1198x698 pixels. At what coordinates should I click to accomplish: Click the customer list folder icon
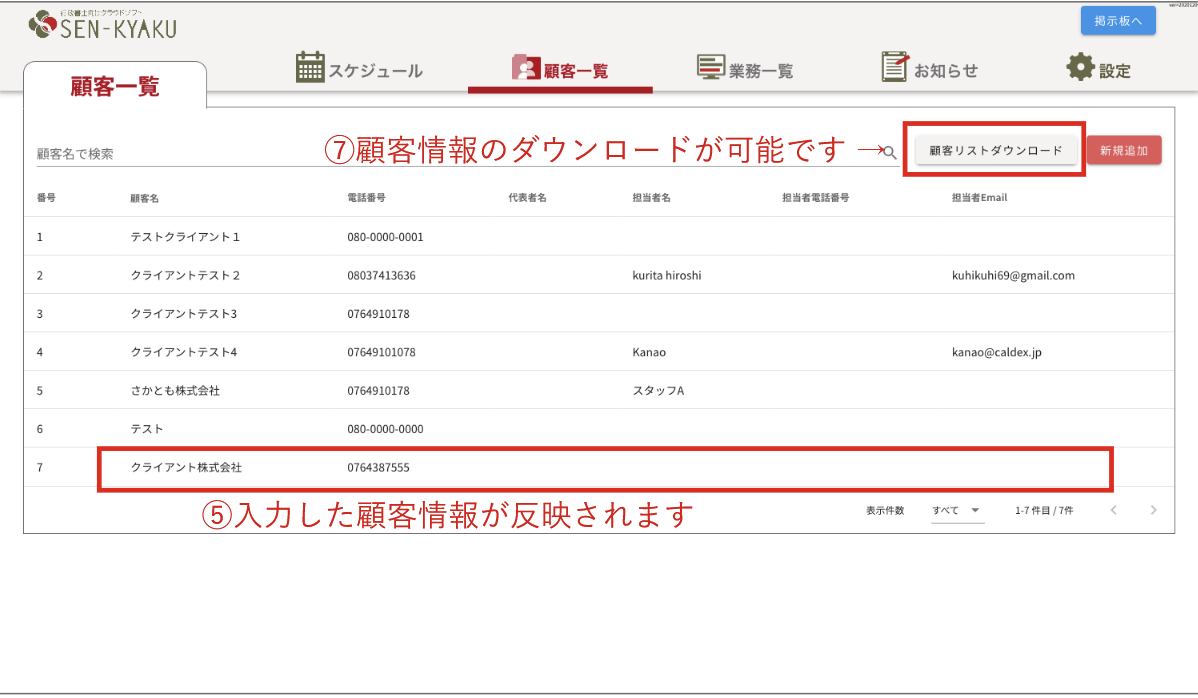pos(525,68)
